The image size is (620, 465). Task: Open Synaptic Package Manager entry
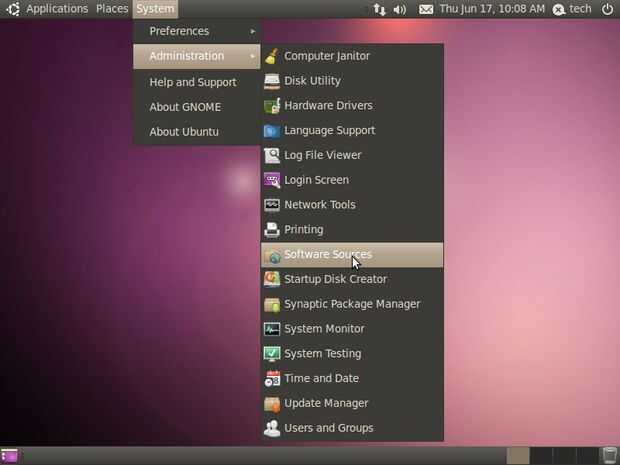click(352, 304)
